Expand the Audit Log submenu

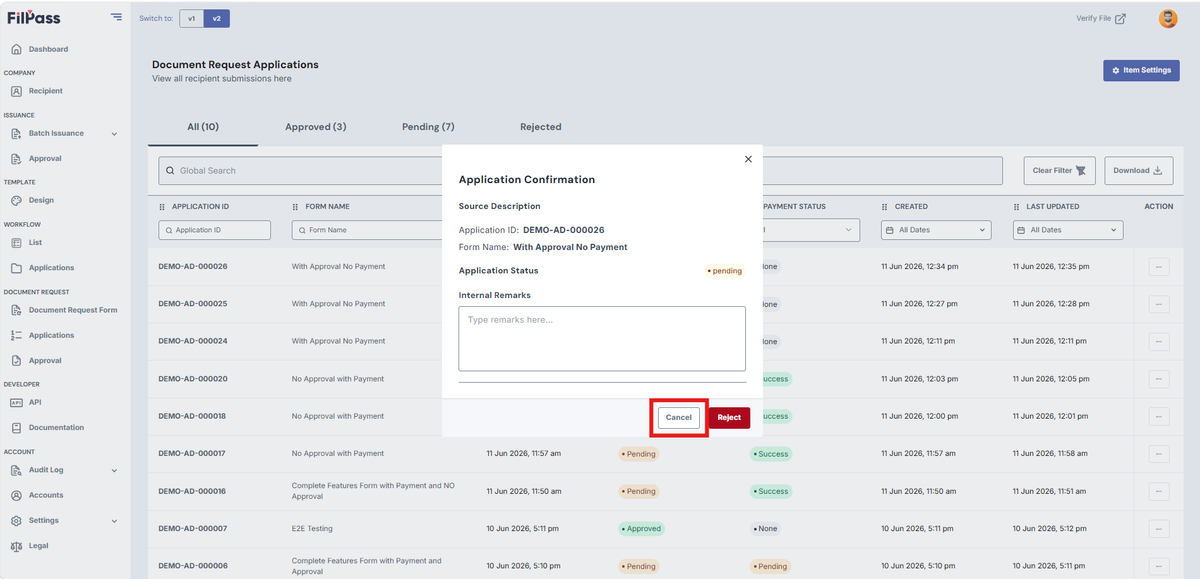pyautogui.click(x=114, y=470)
